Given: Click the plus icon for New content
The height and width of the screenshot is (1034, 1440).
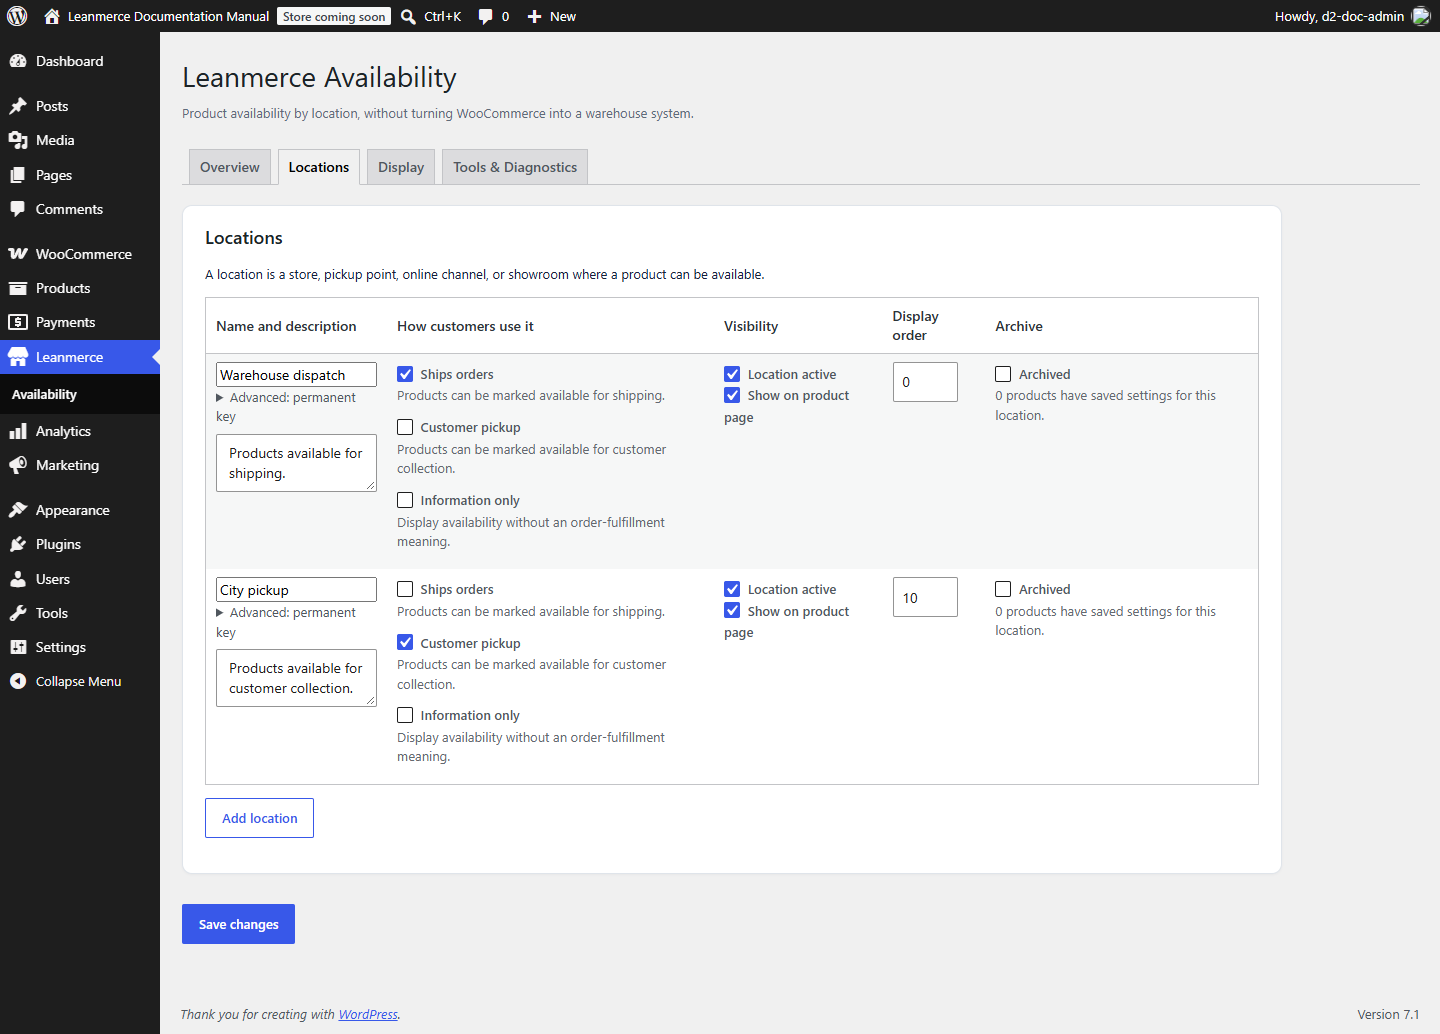Looking at the screenshot, I should [534, 16].
